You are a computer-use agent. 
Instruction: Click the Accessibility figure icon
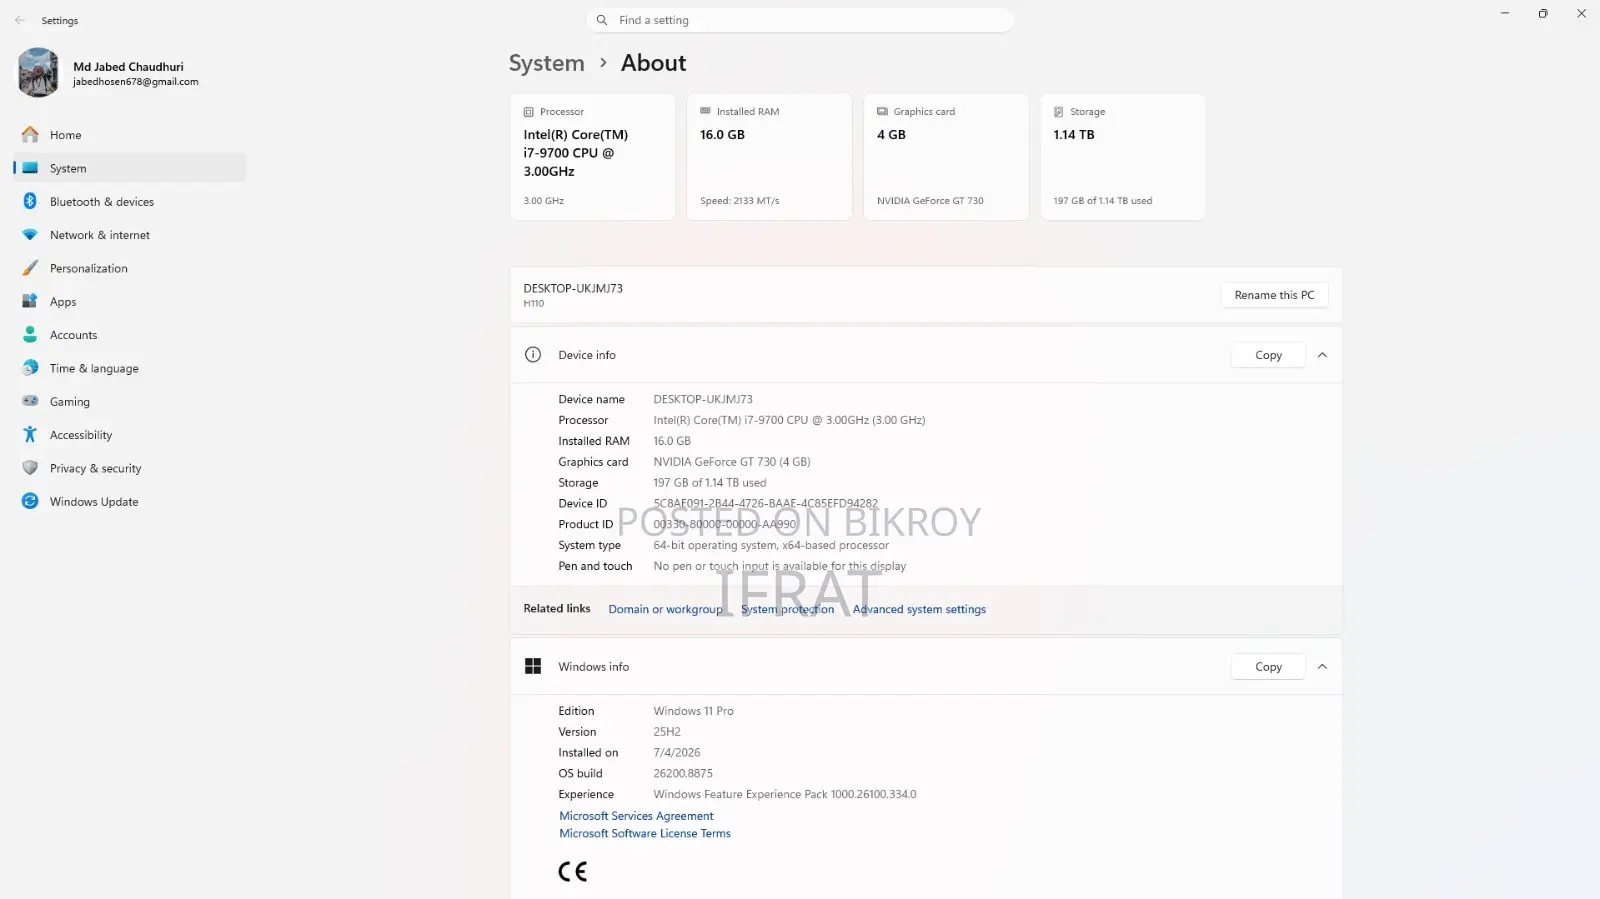pos(30,435)
